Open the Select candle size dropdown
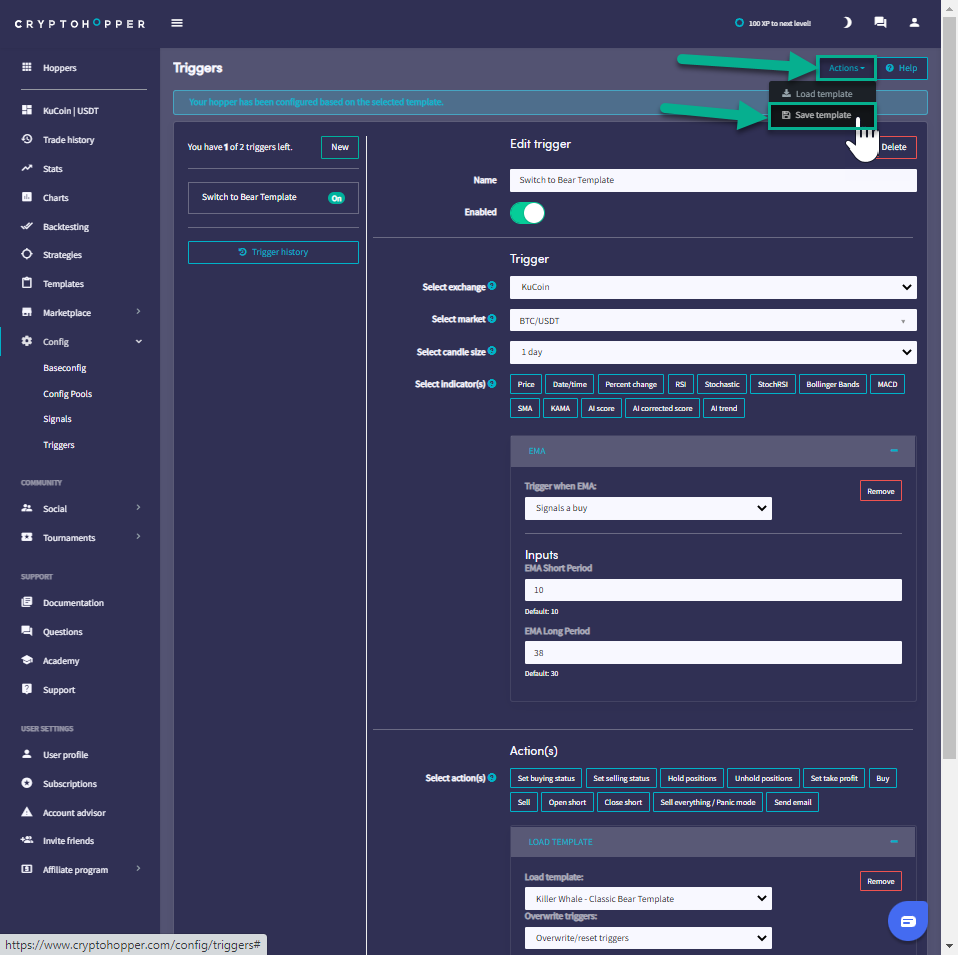The width and height of the screenshot is (958, 955). click(712, 352)
